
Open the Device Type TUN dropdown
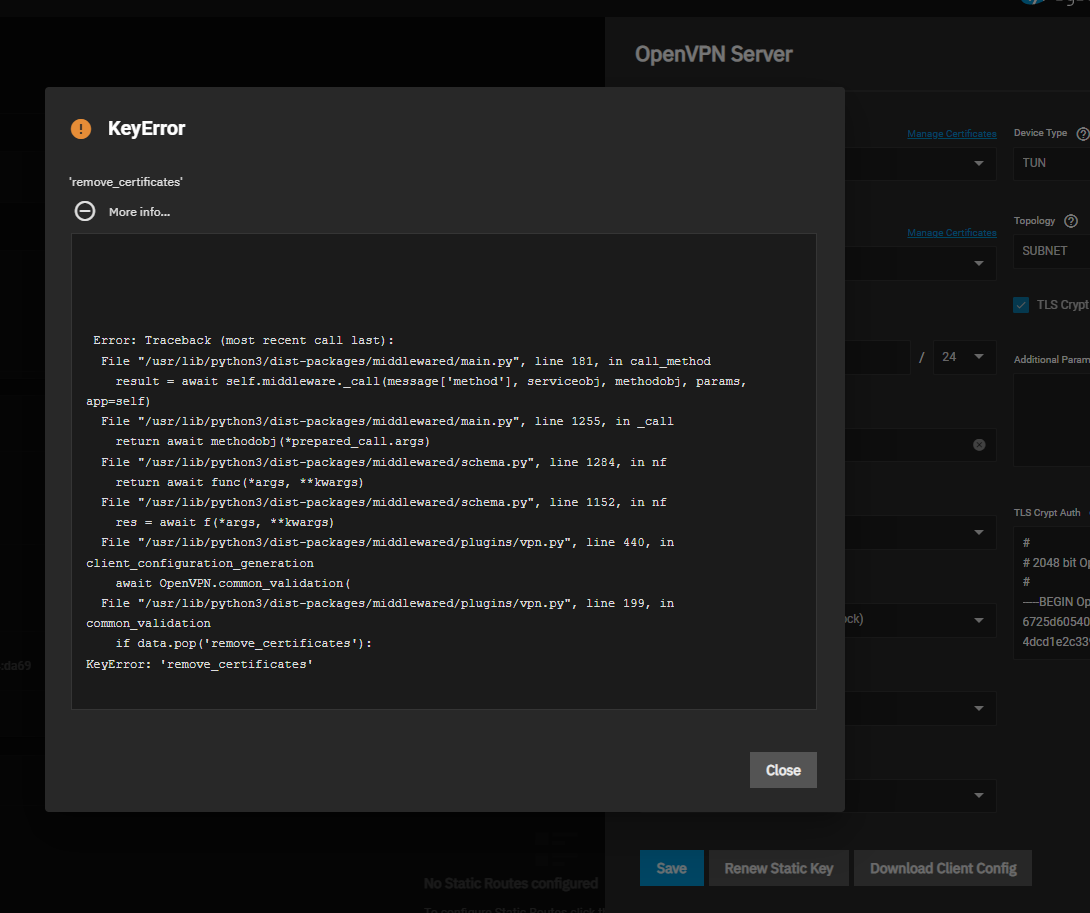click(x=1051, y=163)
